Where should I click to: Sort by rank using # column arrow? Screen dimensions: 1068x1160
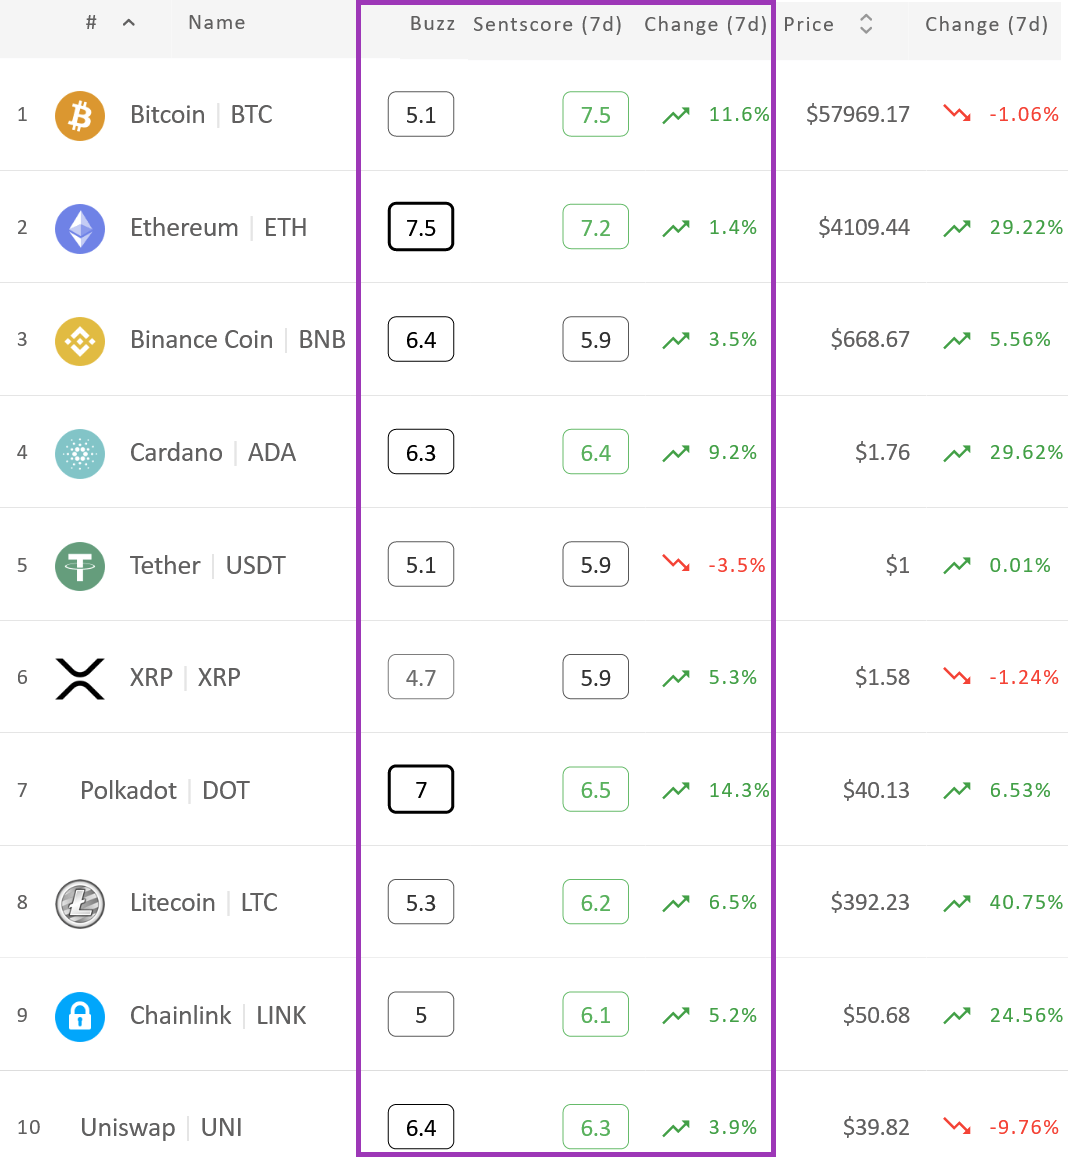point(129,23)
